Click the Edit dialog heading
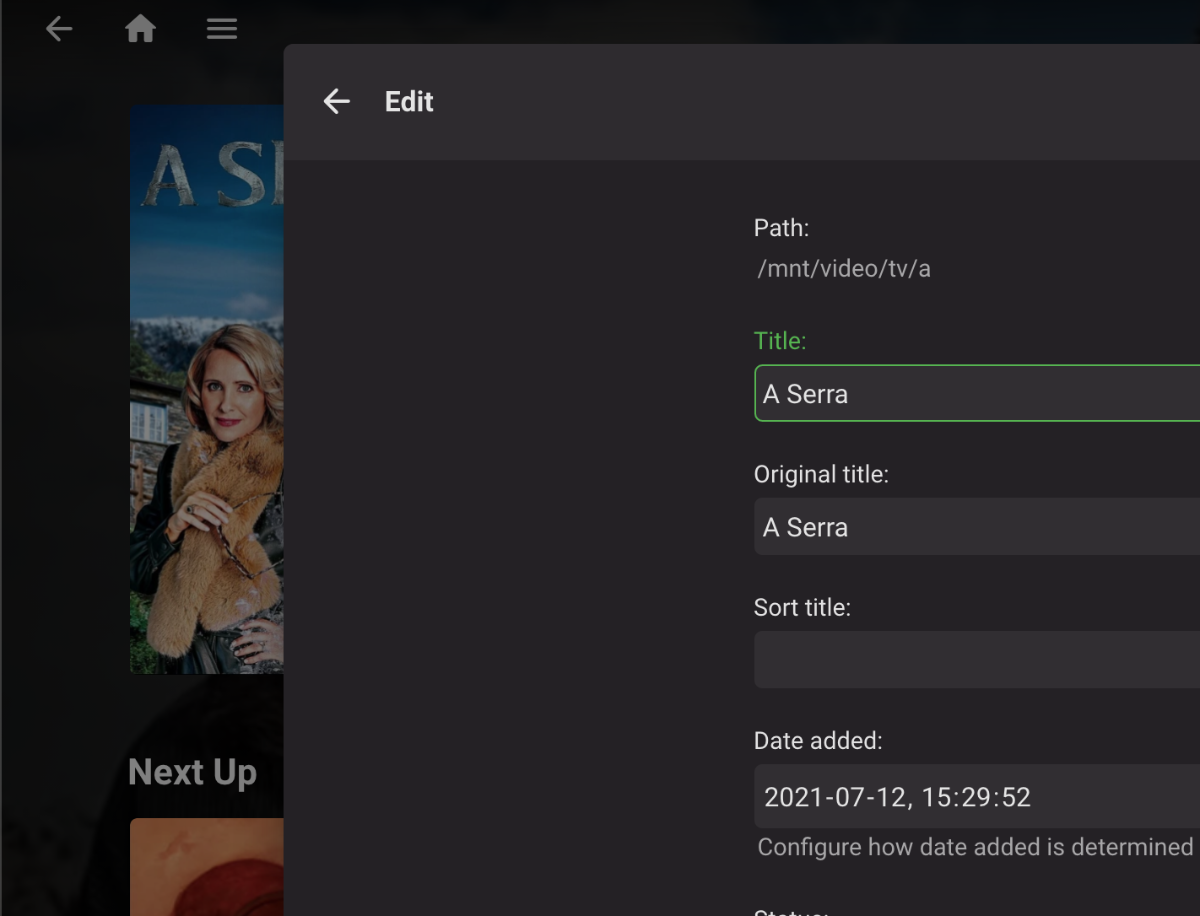 pyautogui.click(x=409, y=102)
